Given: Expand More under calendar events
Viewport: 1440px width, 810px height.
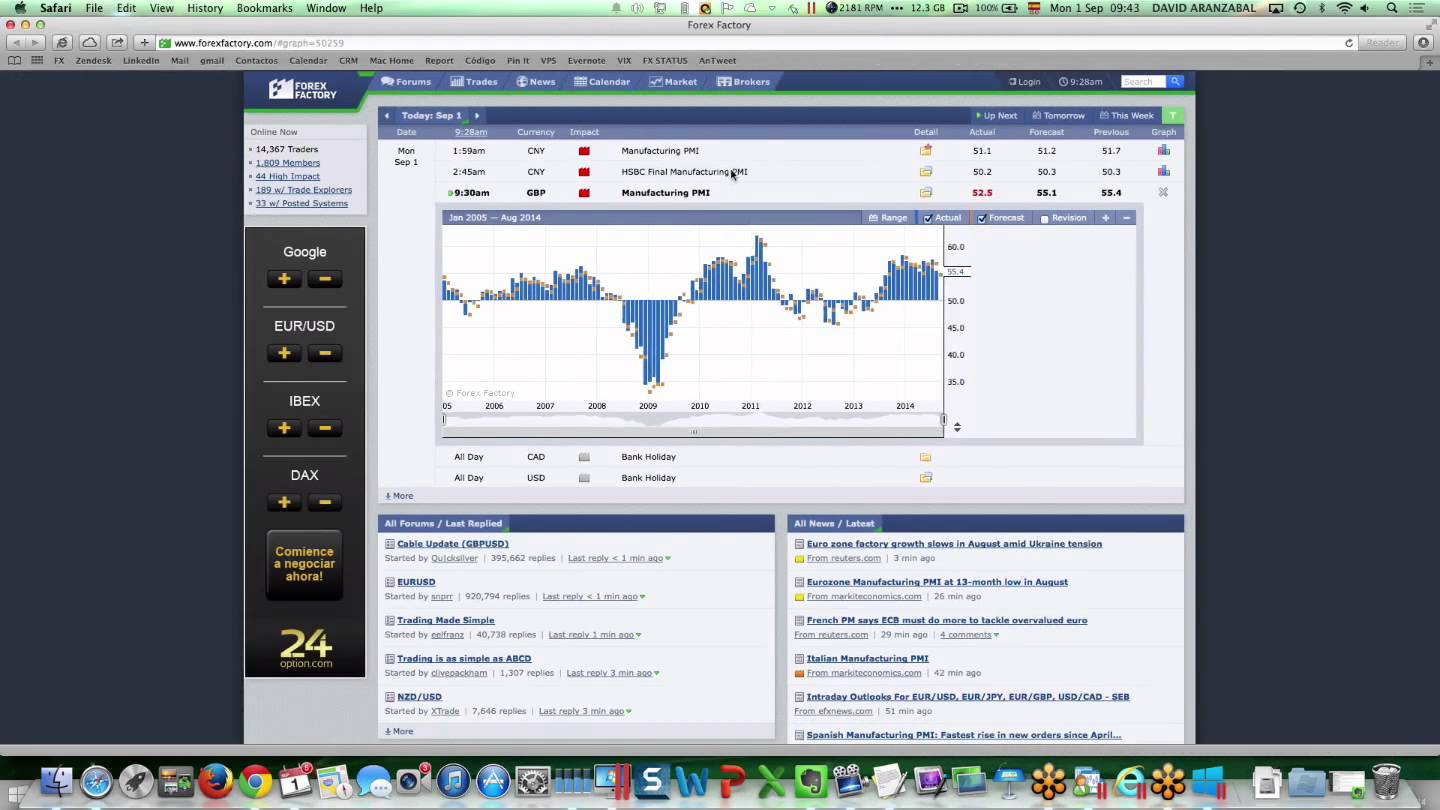Looking at the screenshot, I should pyautogui.click(x=399, y=496).
